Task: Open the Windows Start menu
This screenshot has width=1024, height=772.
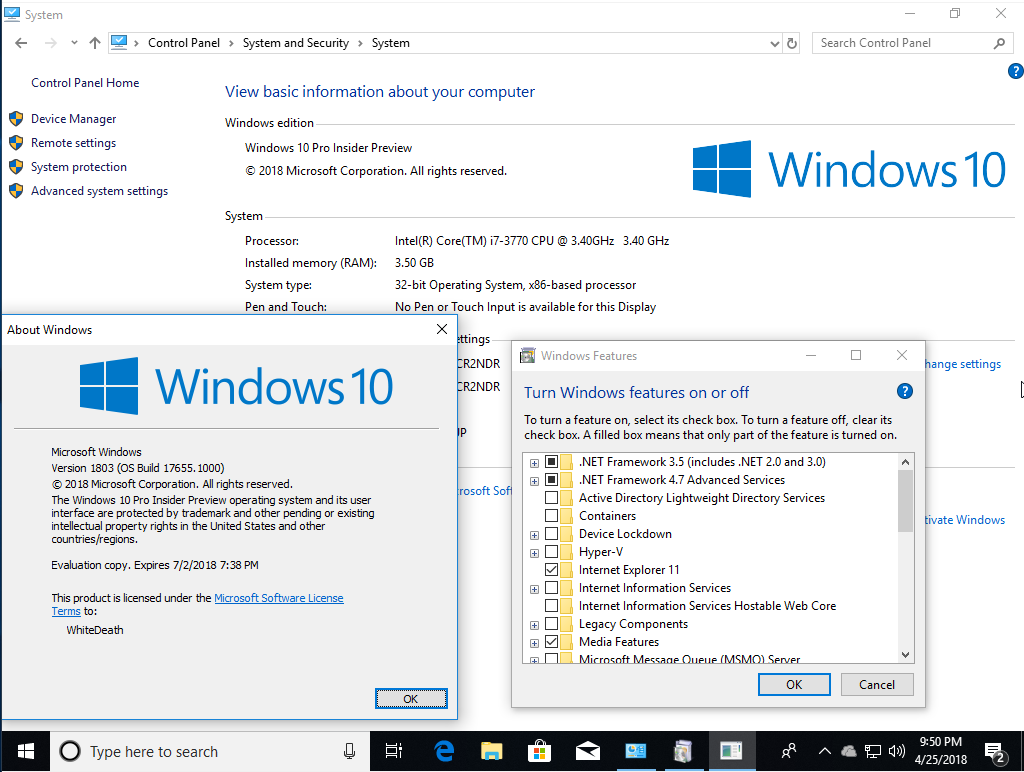Action: coord(25,752)
